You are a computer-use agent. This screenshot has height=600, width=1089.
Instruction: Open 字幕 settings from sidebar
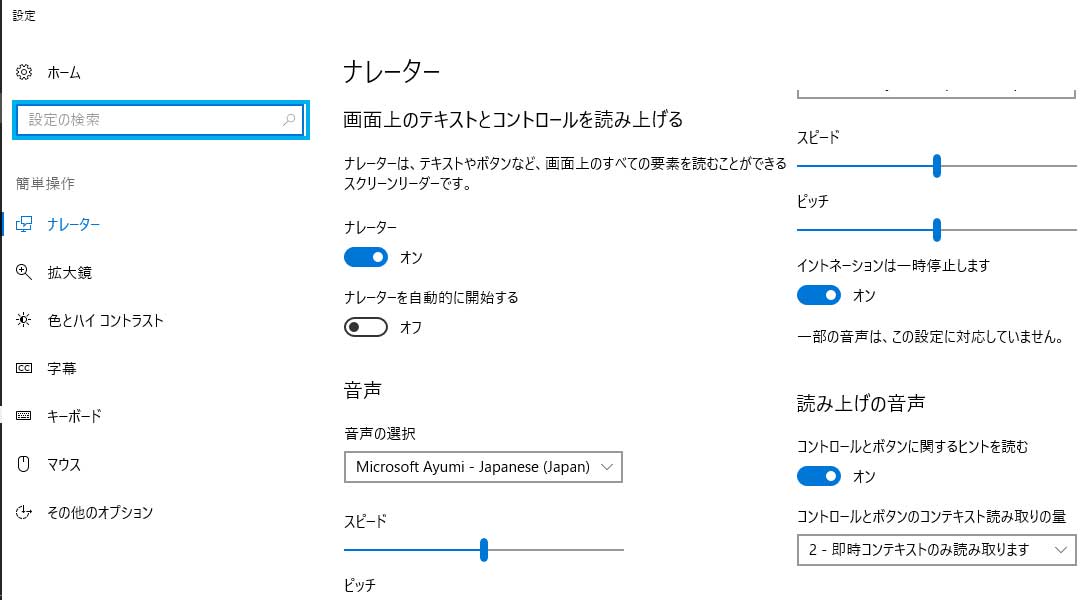[62, 368]
